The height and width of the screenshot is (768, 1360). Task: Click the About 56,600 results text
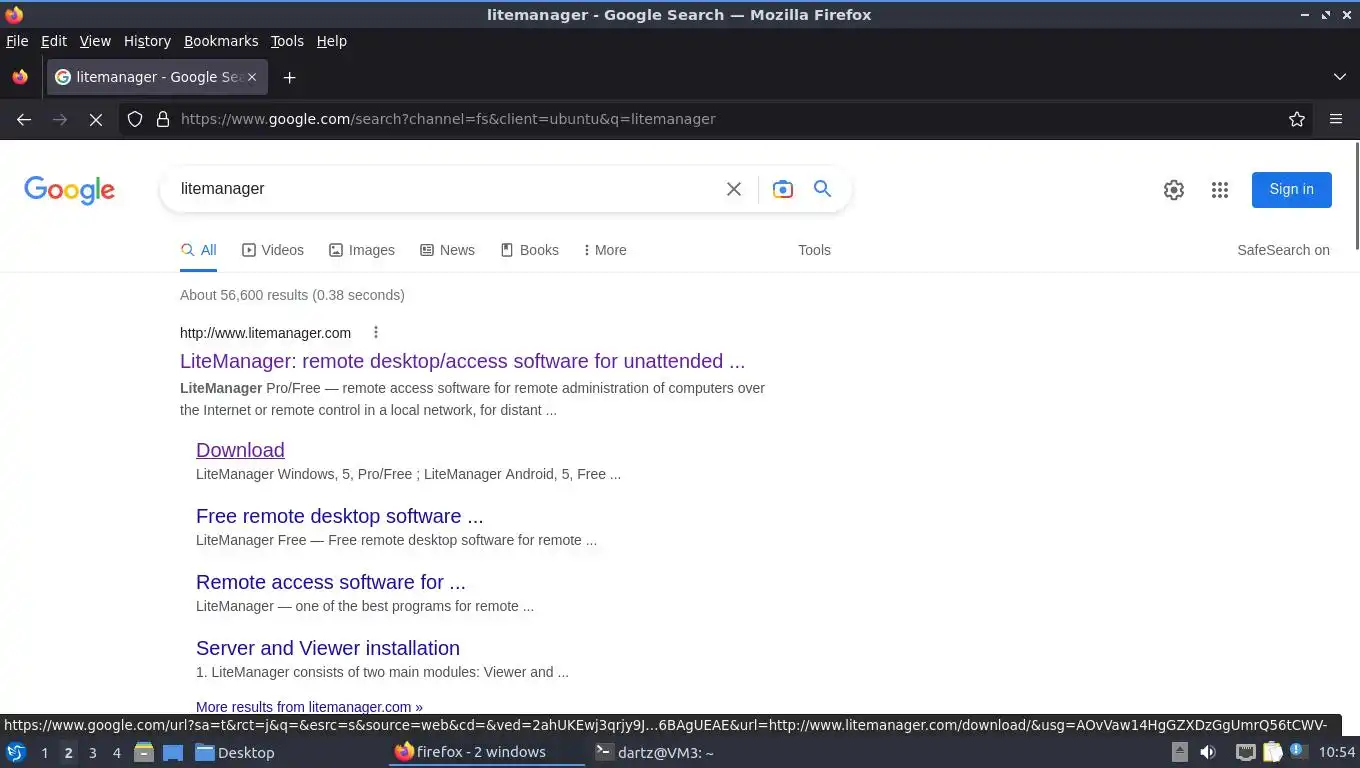tap(292, 295)
